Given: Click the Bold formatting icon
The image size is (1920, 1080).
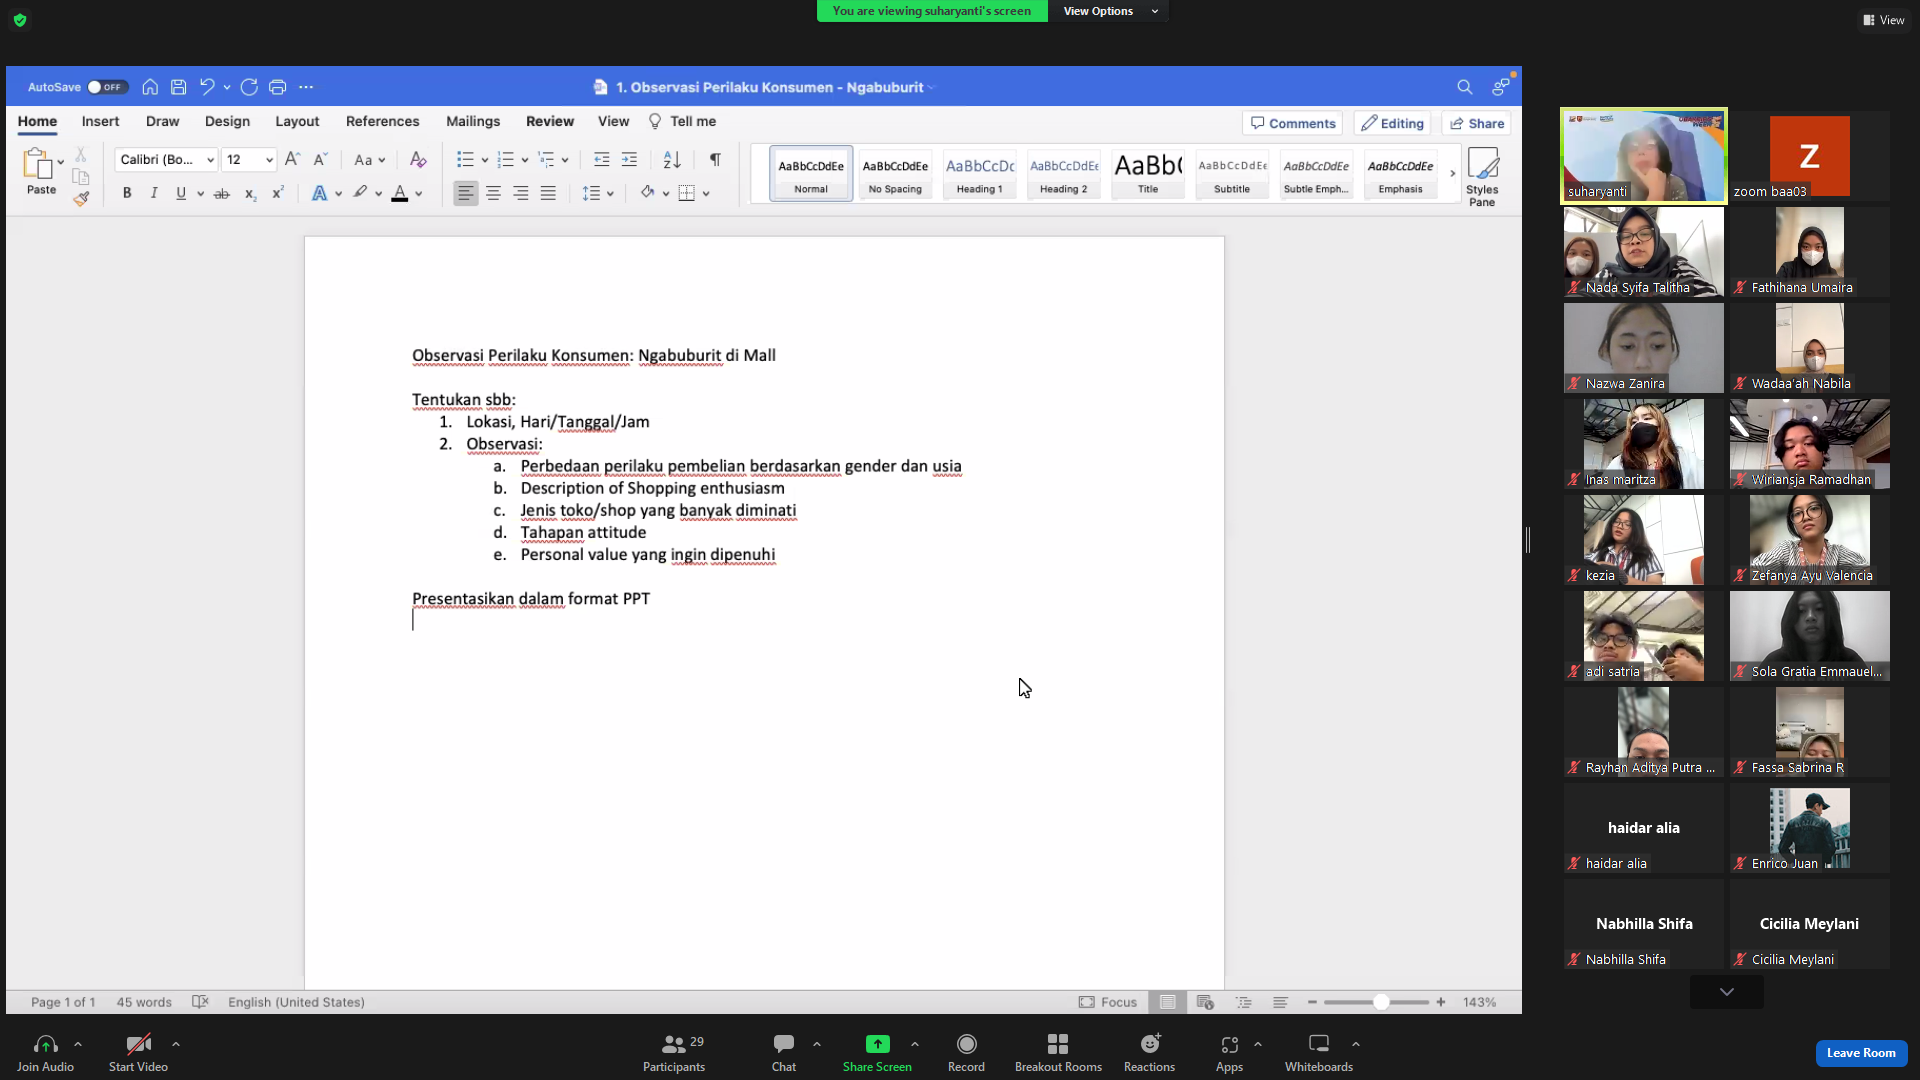Looking at the screenshot, I should [x=127, y=193].
